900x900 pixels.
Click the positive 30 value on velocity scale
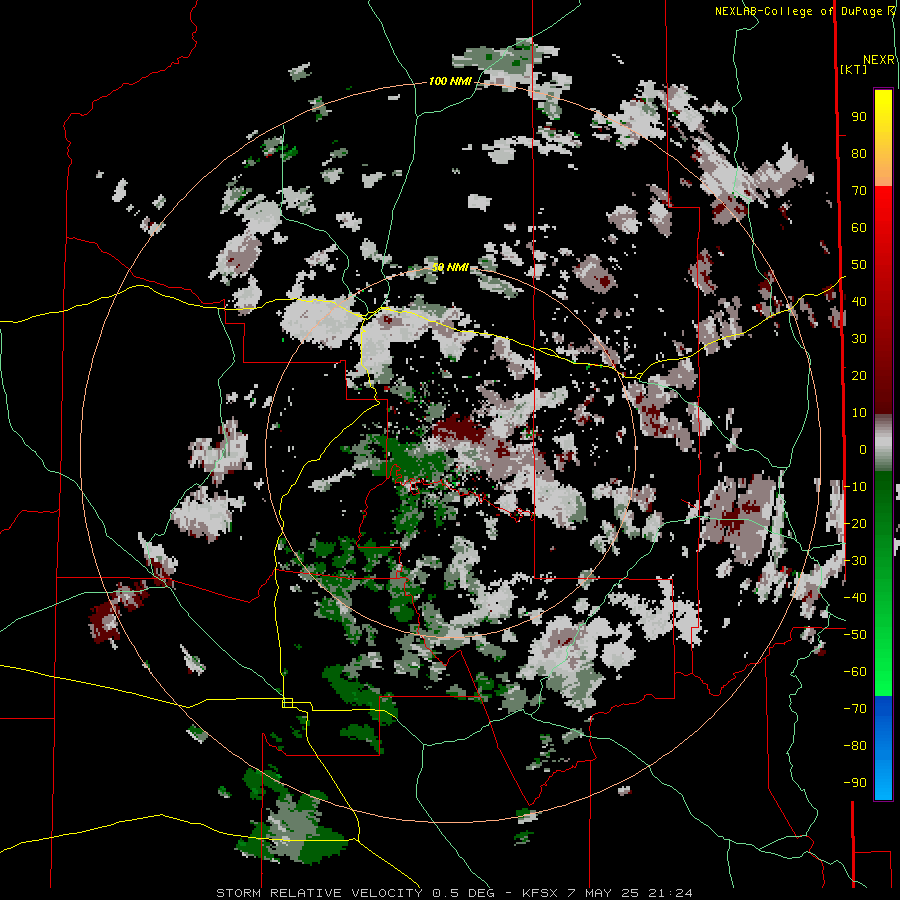859,339
